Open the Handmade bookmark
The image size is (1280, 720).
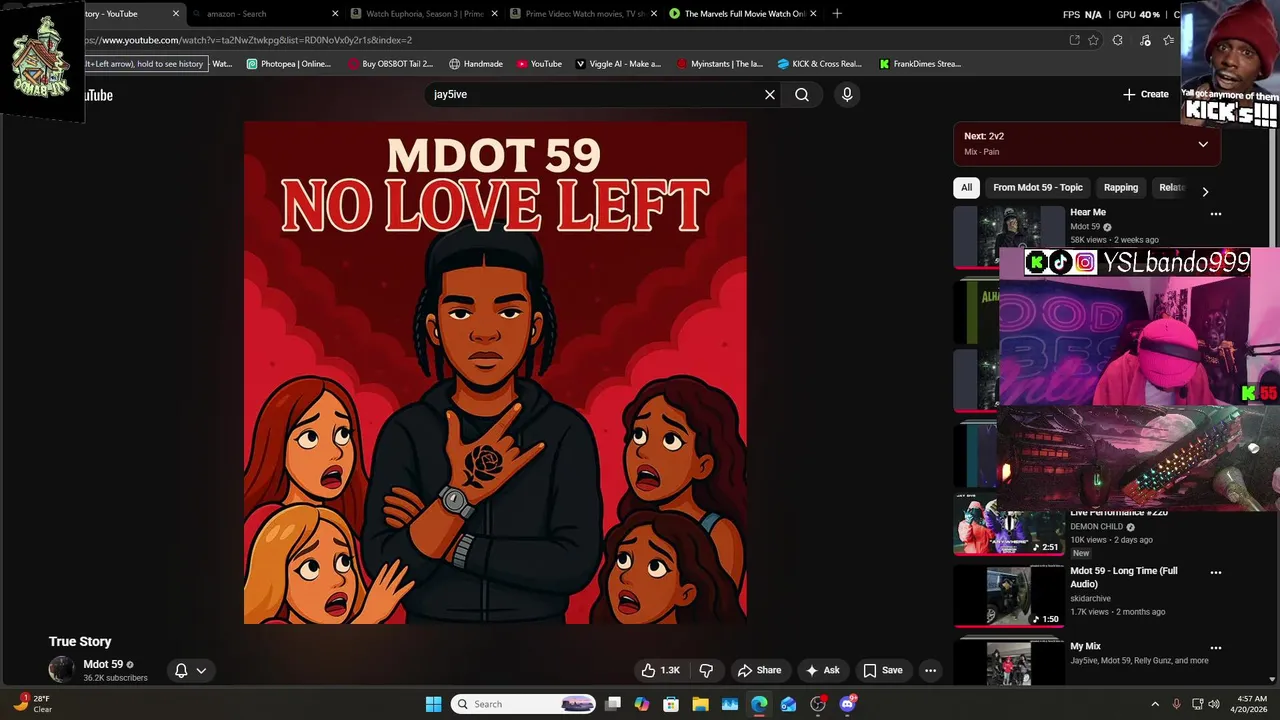(476, 64)
